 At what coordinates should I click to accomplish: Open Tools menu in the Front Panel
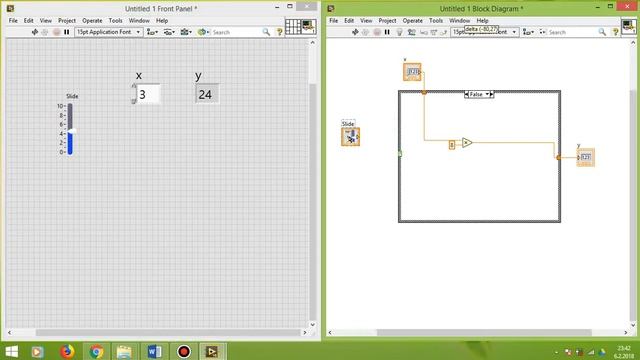[115, 20]
